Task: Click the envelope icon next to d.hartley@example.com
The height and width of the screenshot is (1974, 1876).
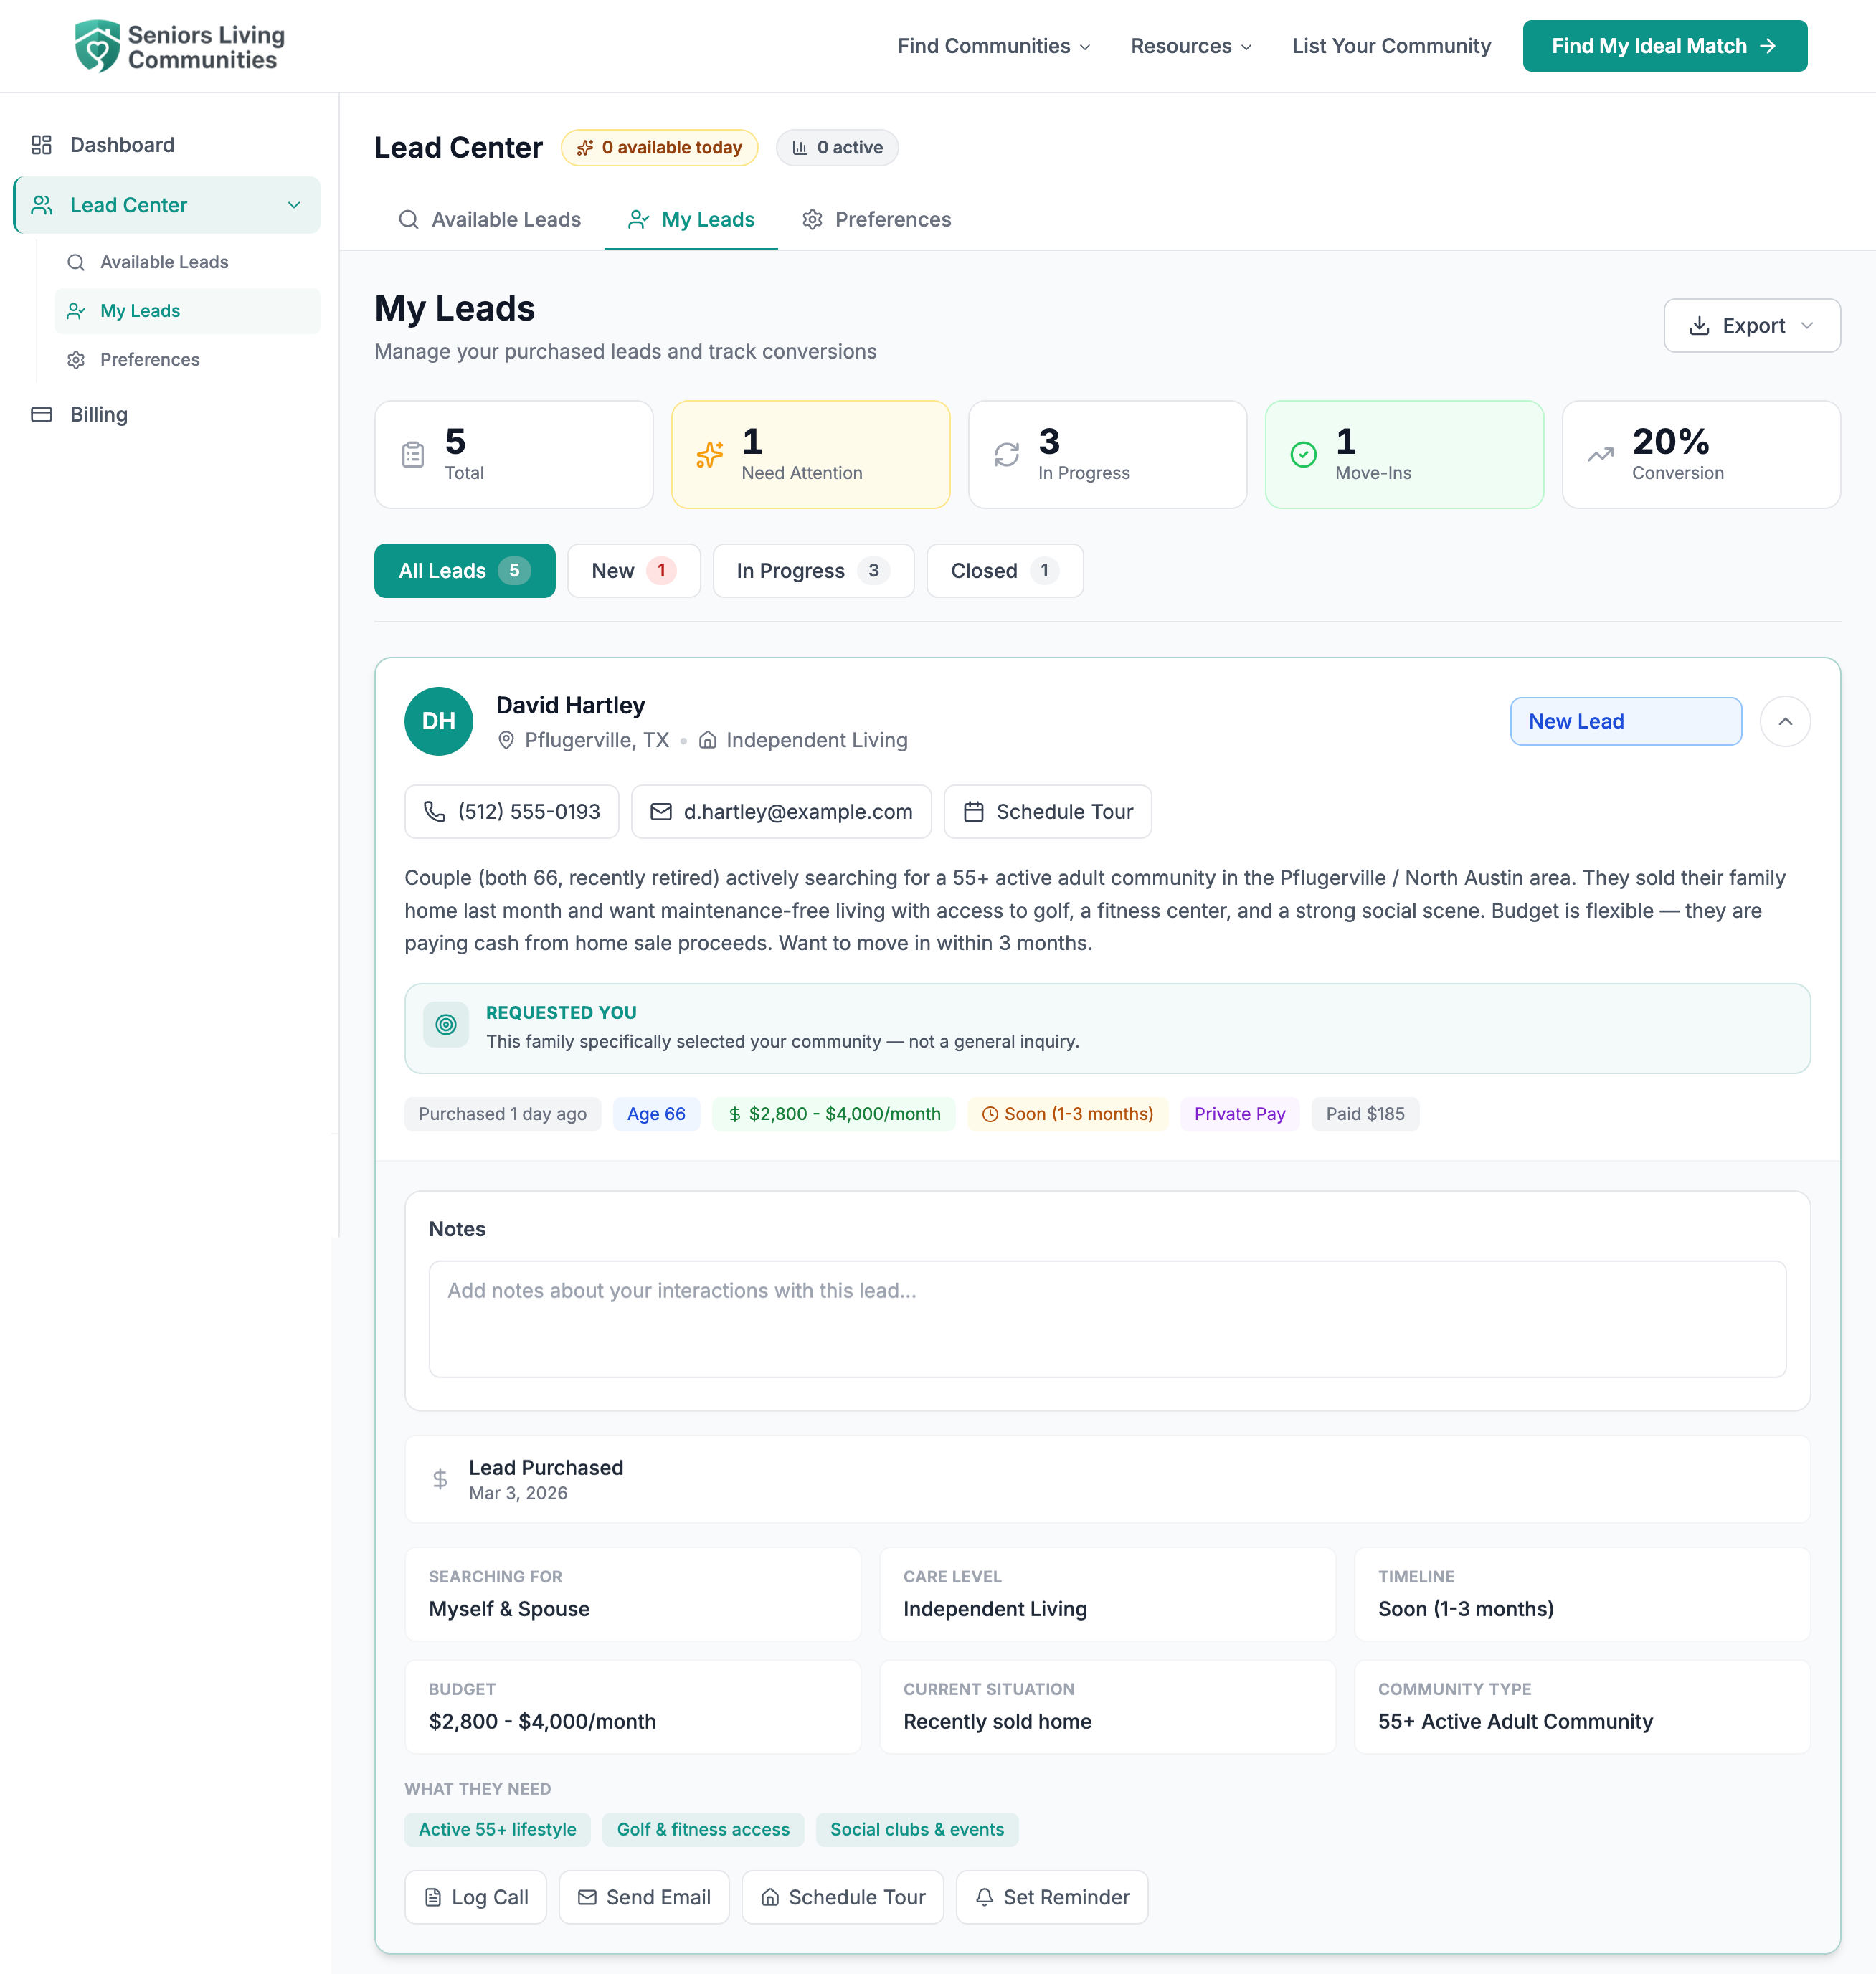Action: [x=660, y=811]
